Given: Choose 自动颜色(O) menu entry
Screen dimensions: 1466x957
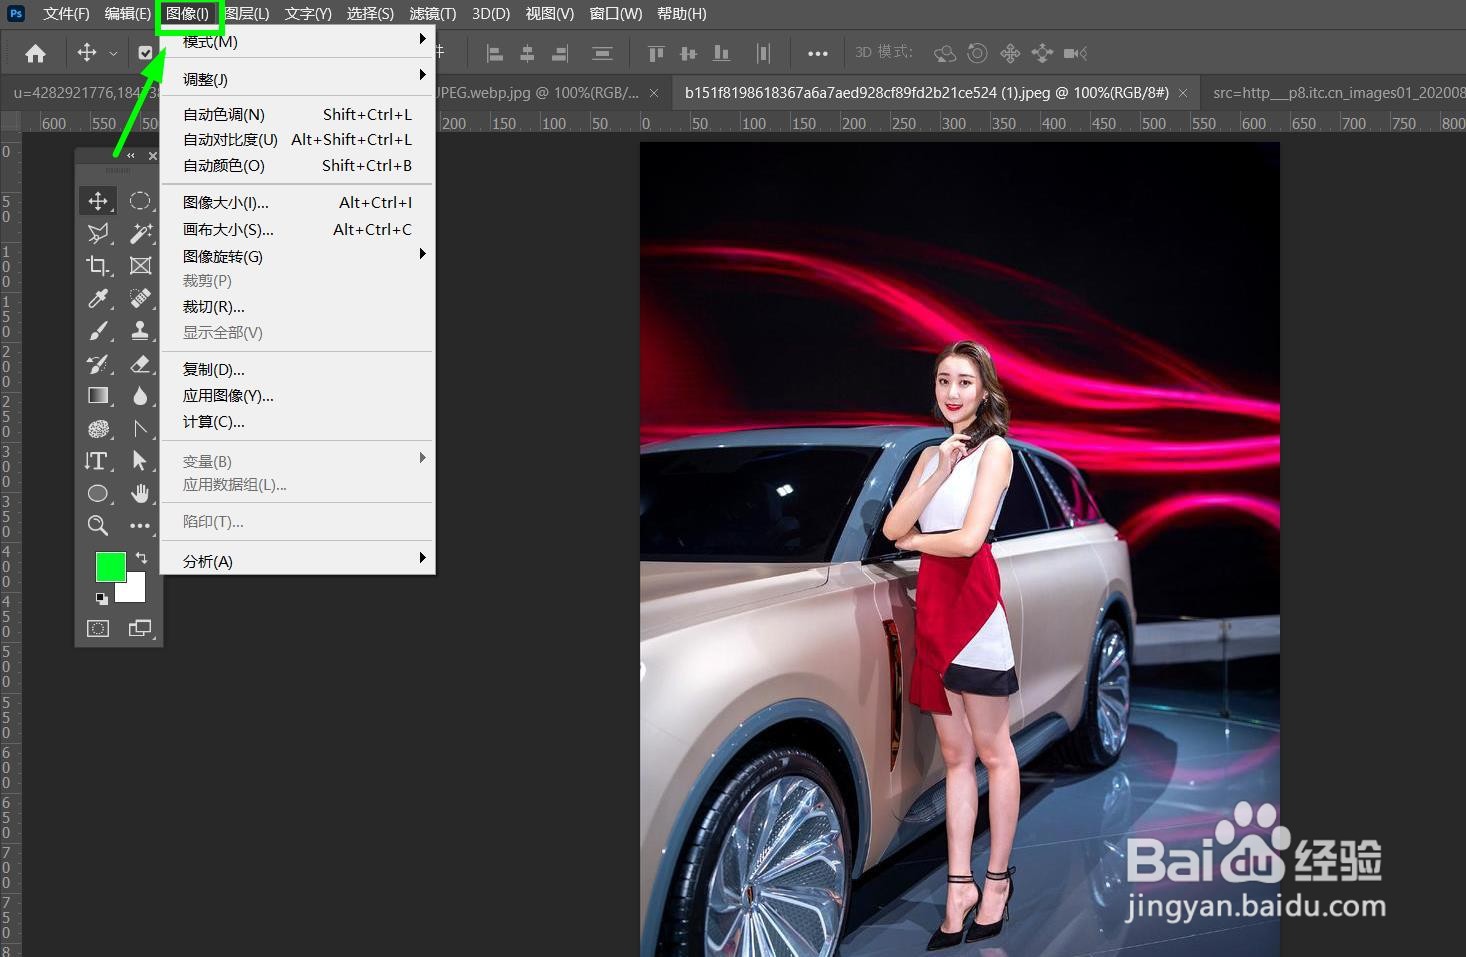Looking at the screenshot, I should point(298,166).
